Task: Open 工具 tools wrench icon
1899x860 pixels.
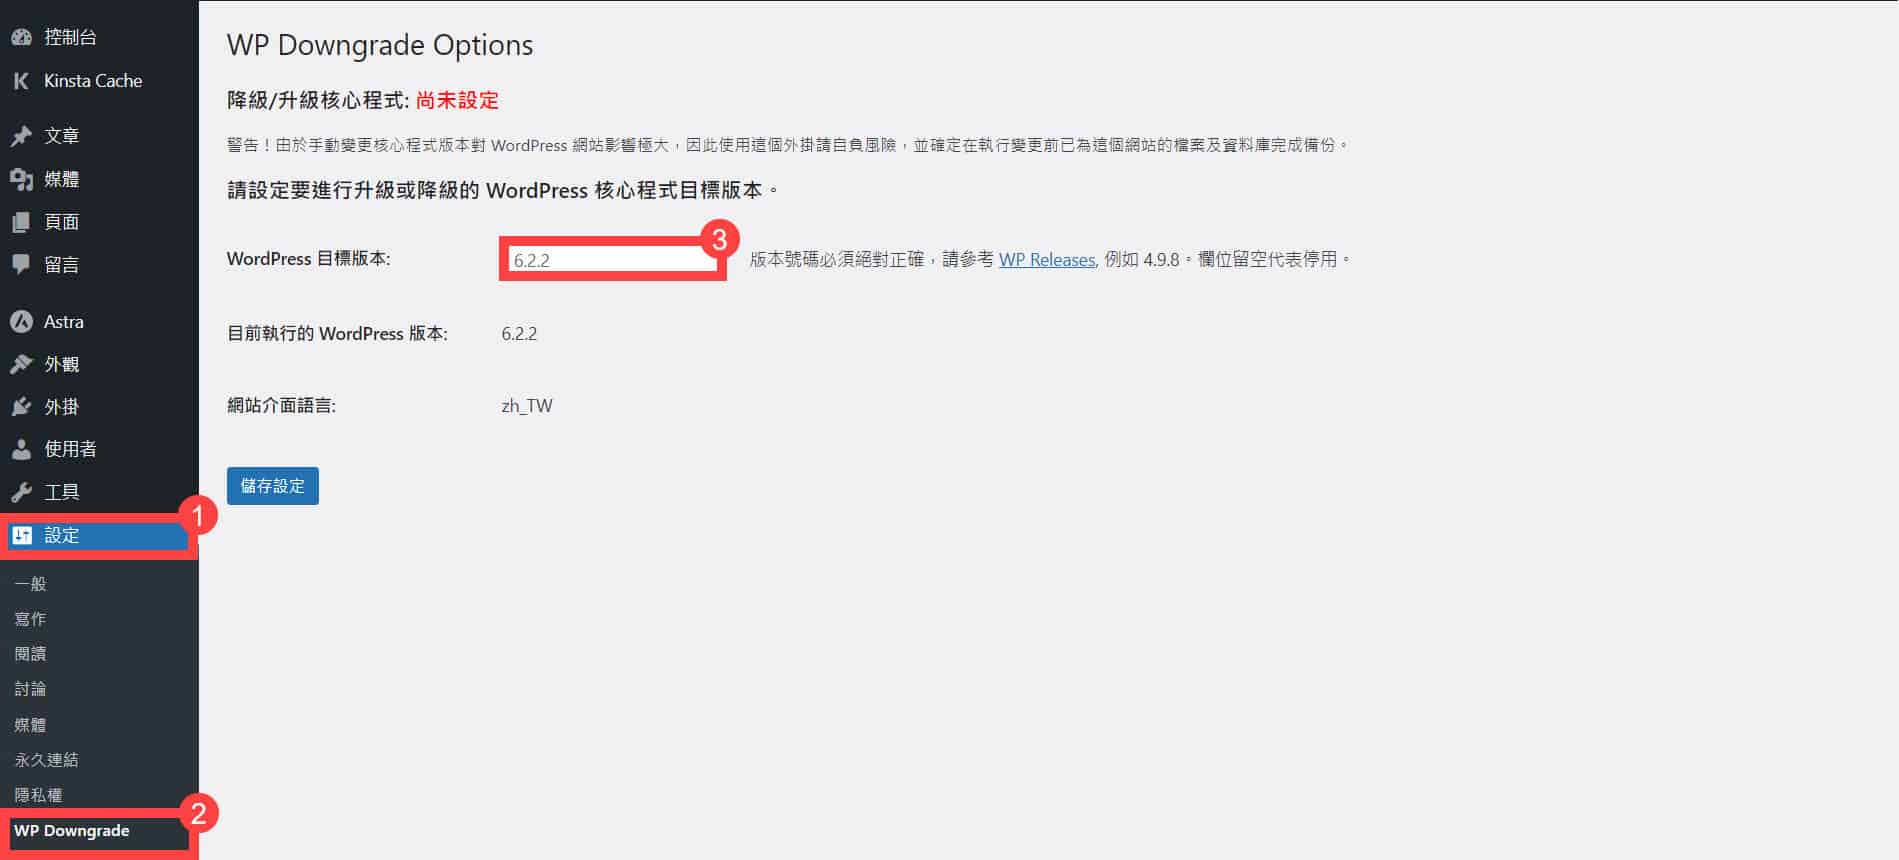Action: (21, 492)
